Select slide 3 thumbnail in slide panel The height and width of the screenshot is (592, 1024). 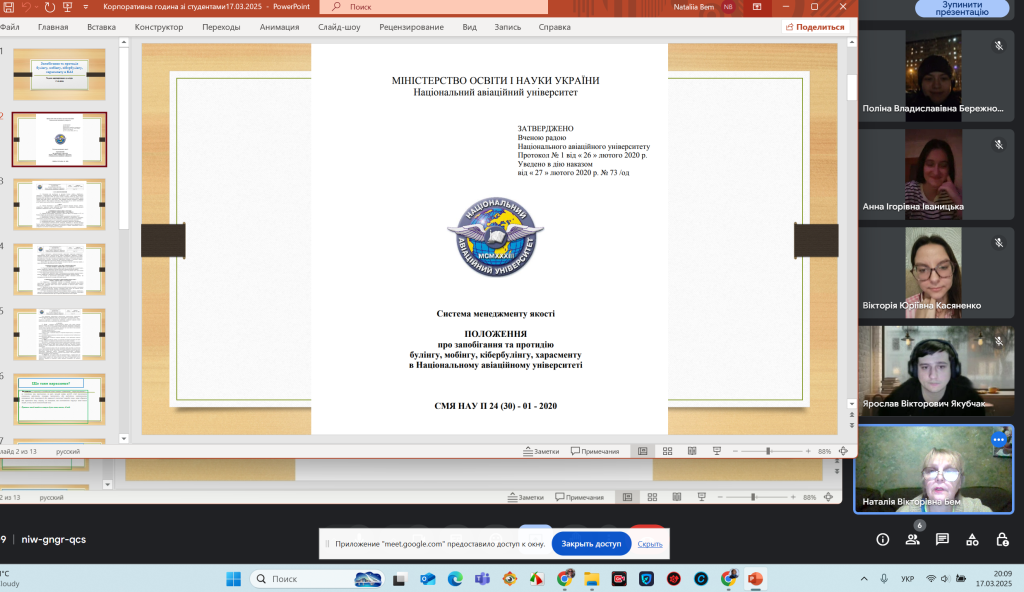(x=59, y=204)
